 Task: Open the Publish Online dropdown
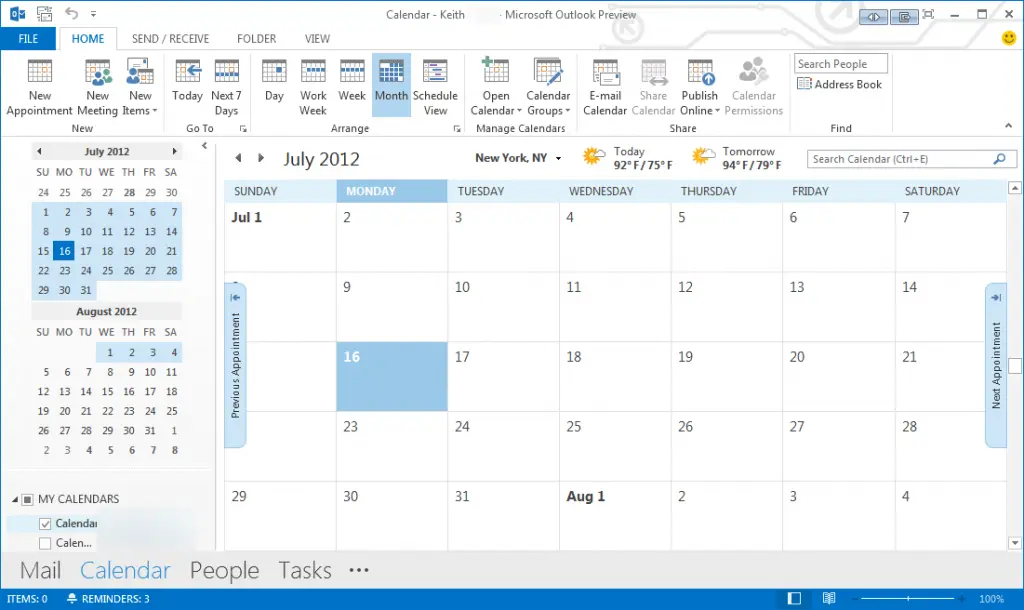click(699, 87)
